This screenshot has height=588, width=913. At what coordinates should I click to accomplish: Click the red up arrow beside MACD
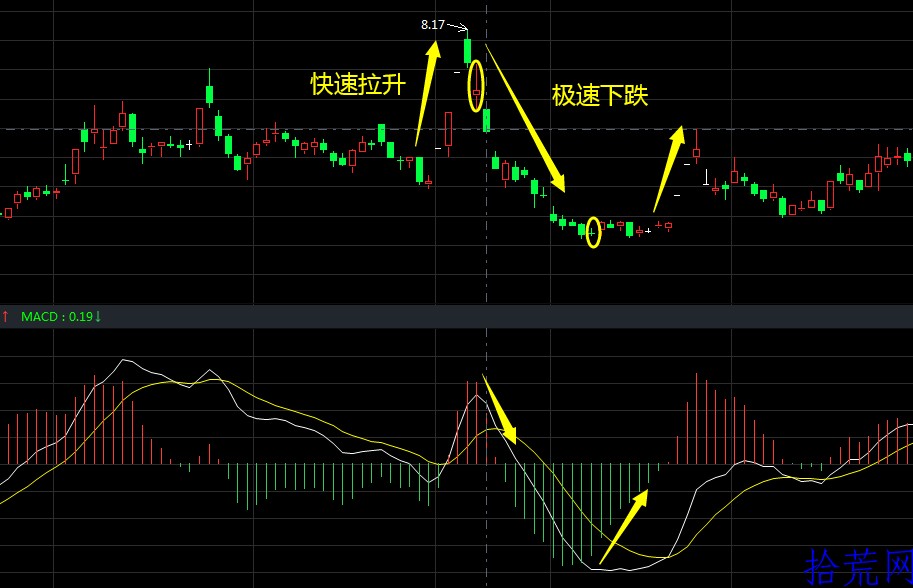point(5,317)
